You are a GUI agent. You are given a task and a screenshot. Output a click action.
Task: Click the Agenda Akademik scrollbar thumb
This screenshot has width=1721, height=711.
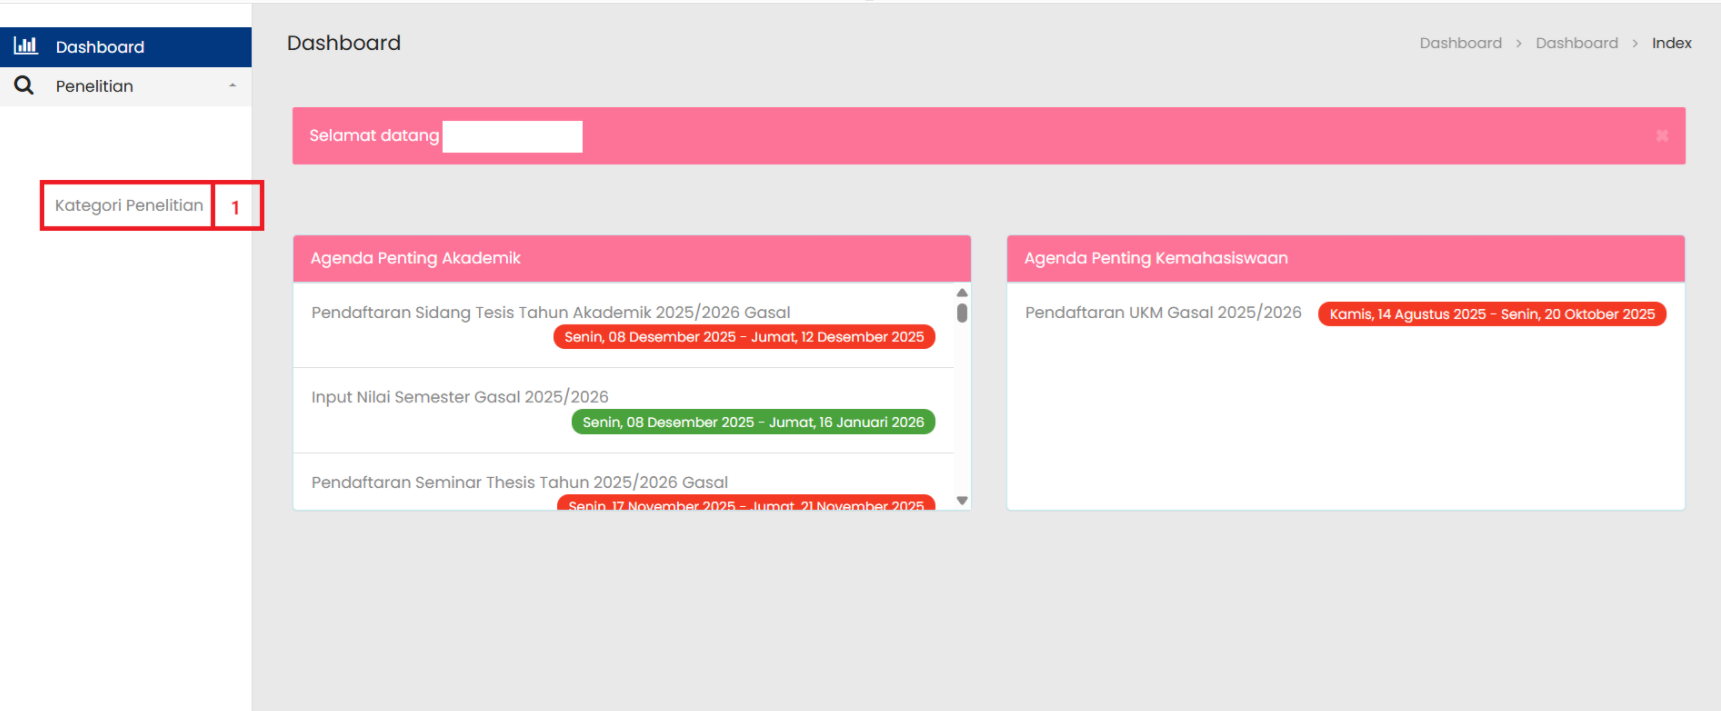pos(962,313)
